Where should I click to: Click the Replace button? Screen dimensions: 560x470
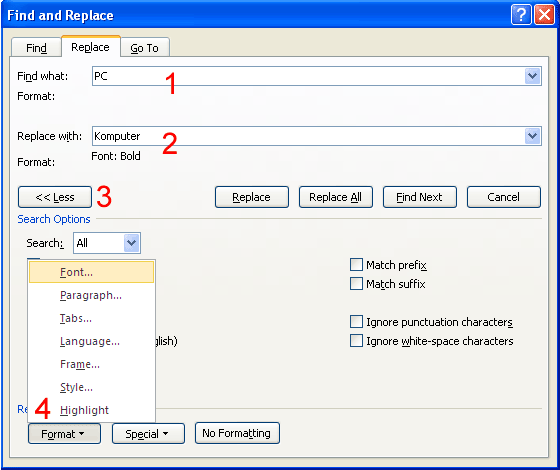coord(252,197)
